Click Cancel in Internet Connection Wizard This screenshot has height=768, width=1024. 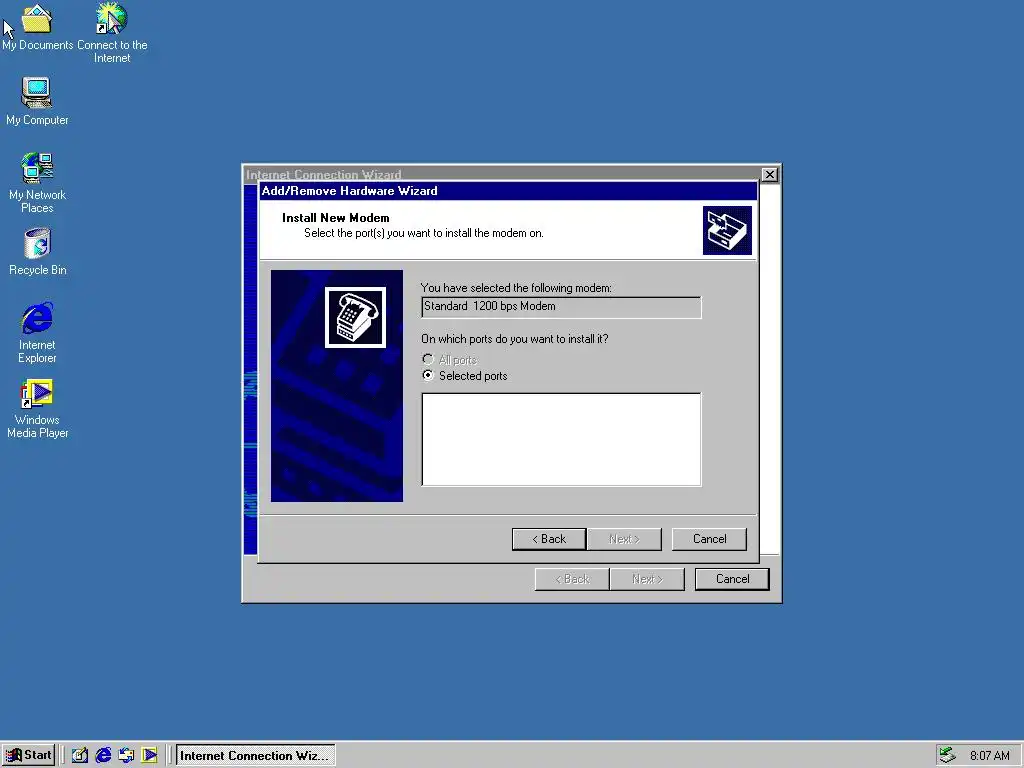[732, 579]
